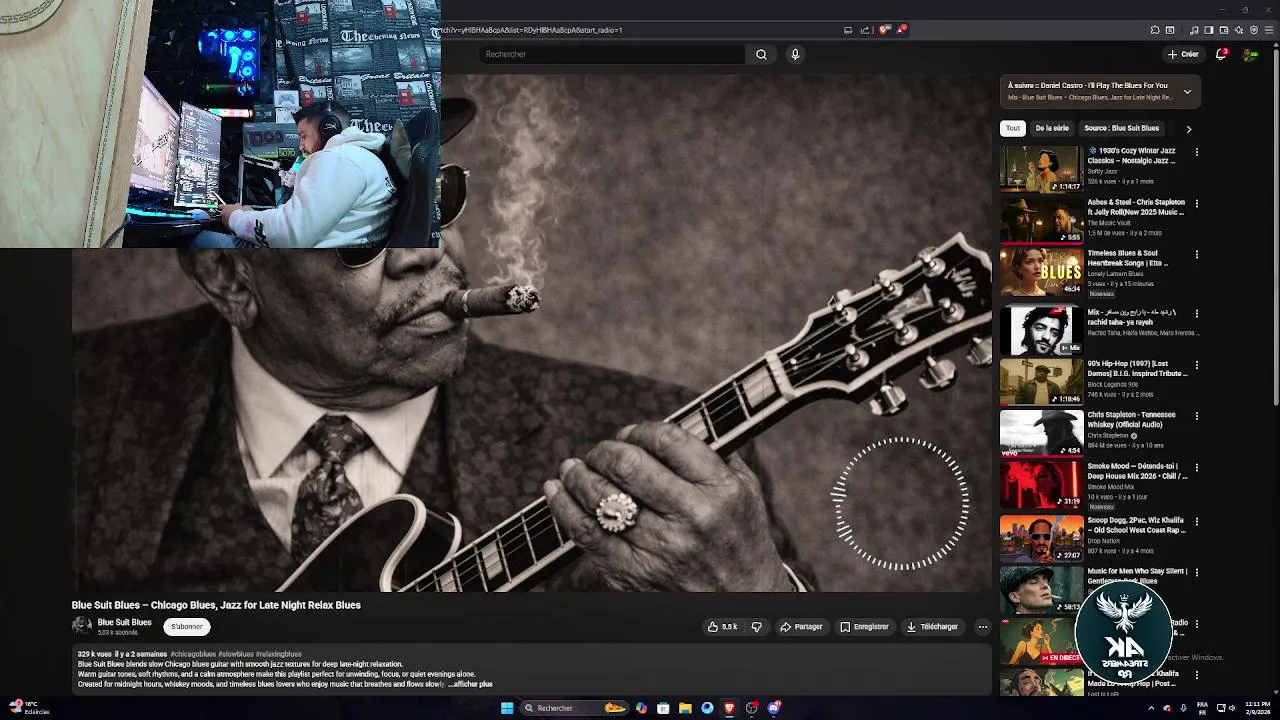
Task: Start voice search with the microphone icon
Action: (x=795, y=54)
